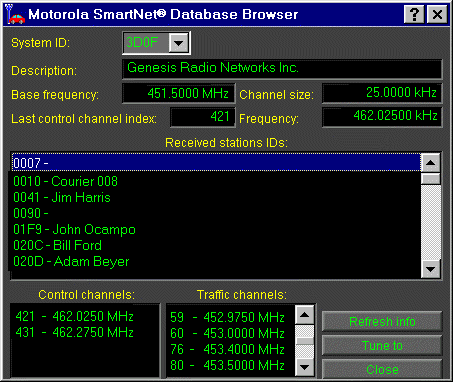The height and width of the screenshot is (382, 453).
Task: Click the Tune to button
Action: (382, 345)
